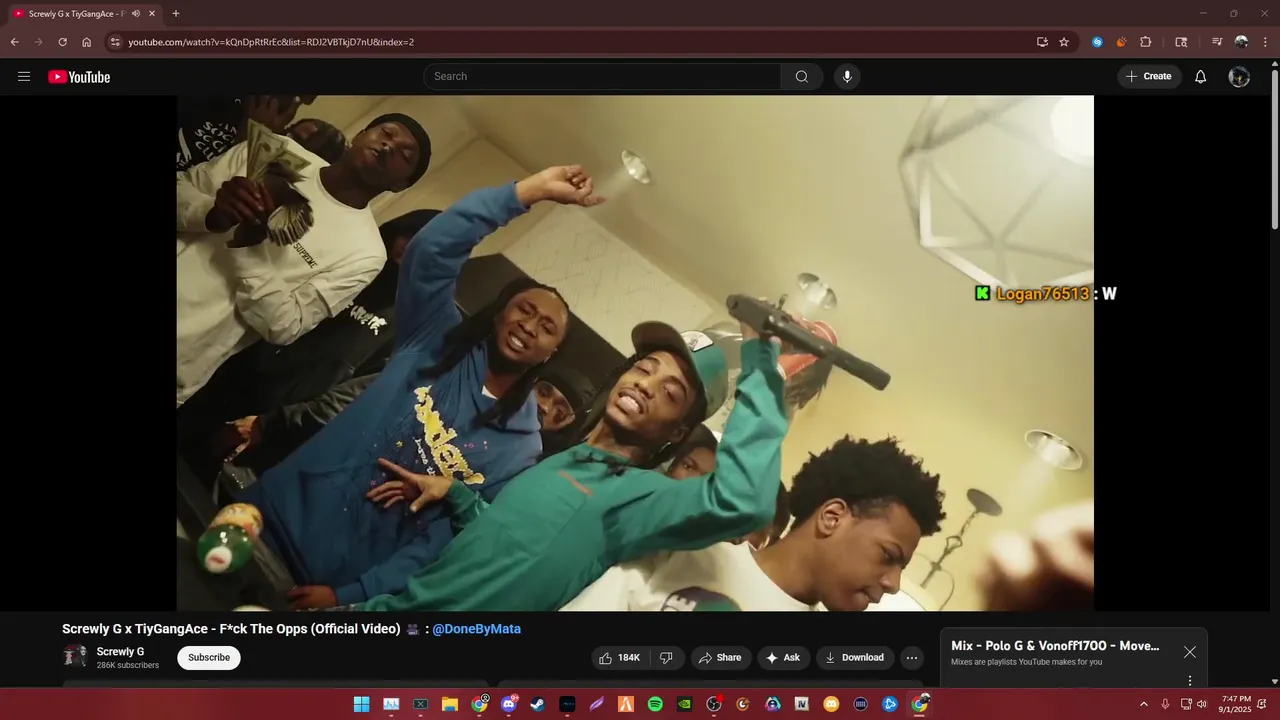This screenshot has width=1280, height=720.
Task: Open Steam from taskbar
Action: click(538, 704)
